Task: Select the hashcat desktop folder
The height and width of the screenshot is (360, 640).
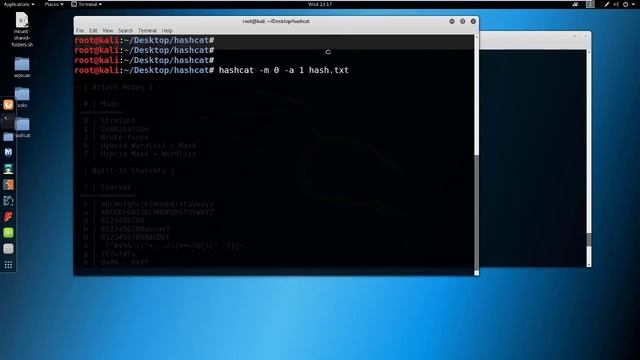Action: tap(22, 127)
